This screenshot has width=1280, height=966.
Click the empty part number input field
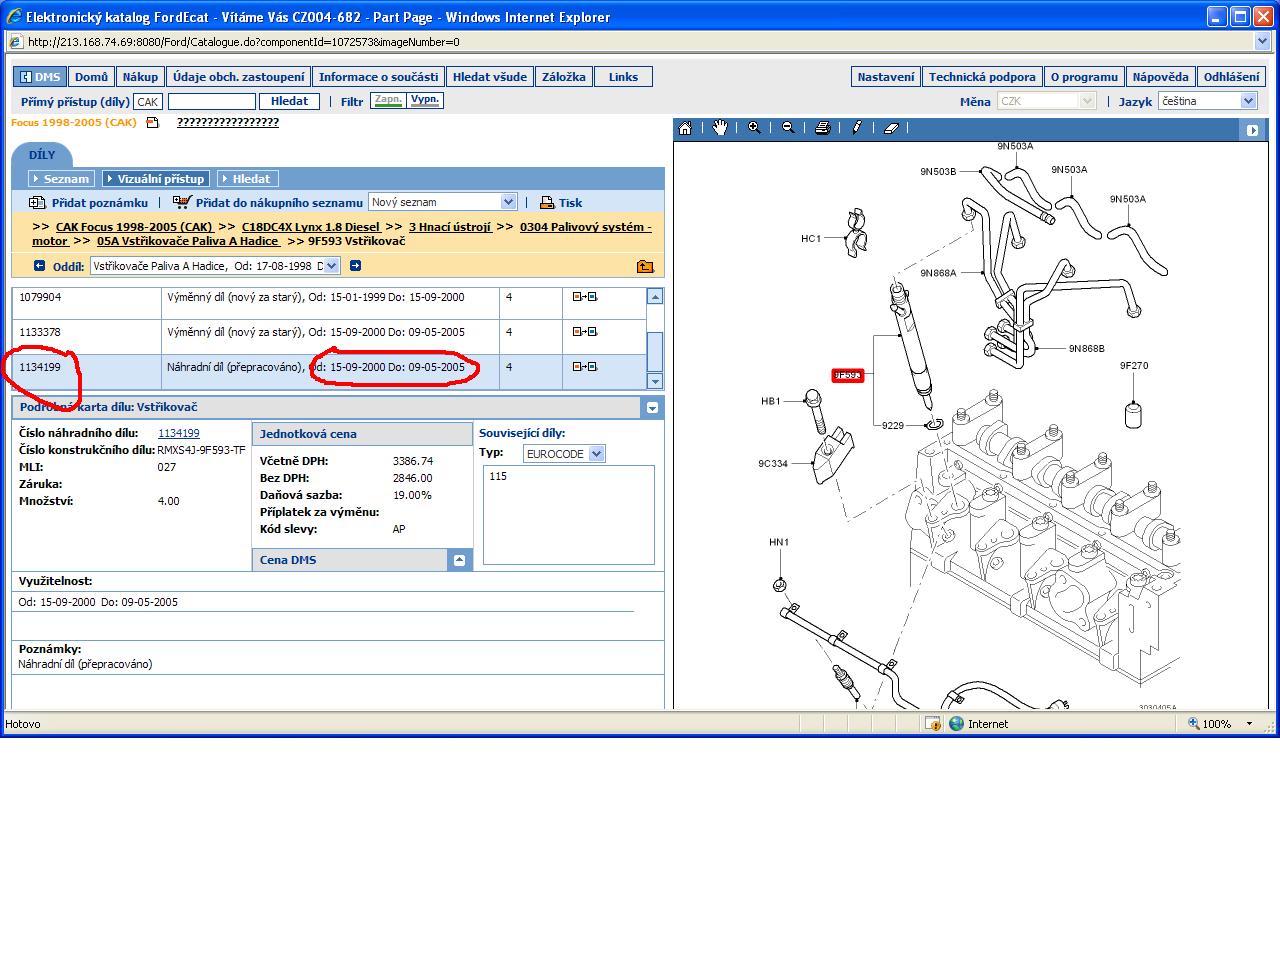pos(211,101)
